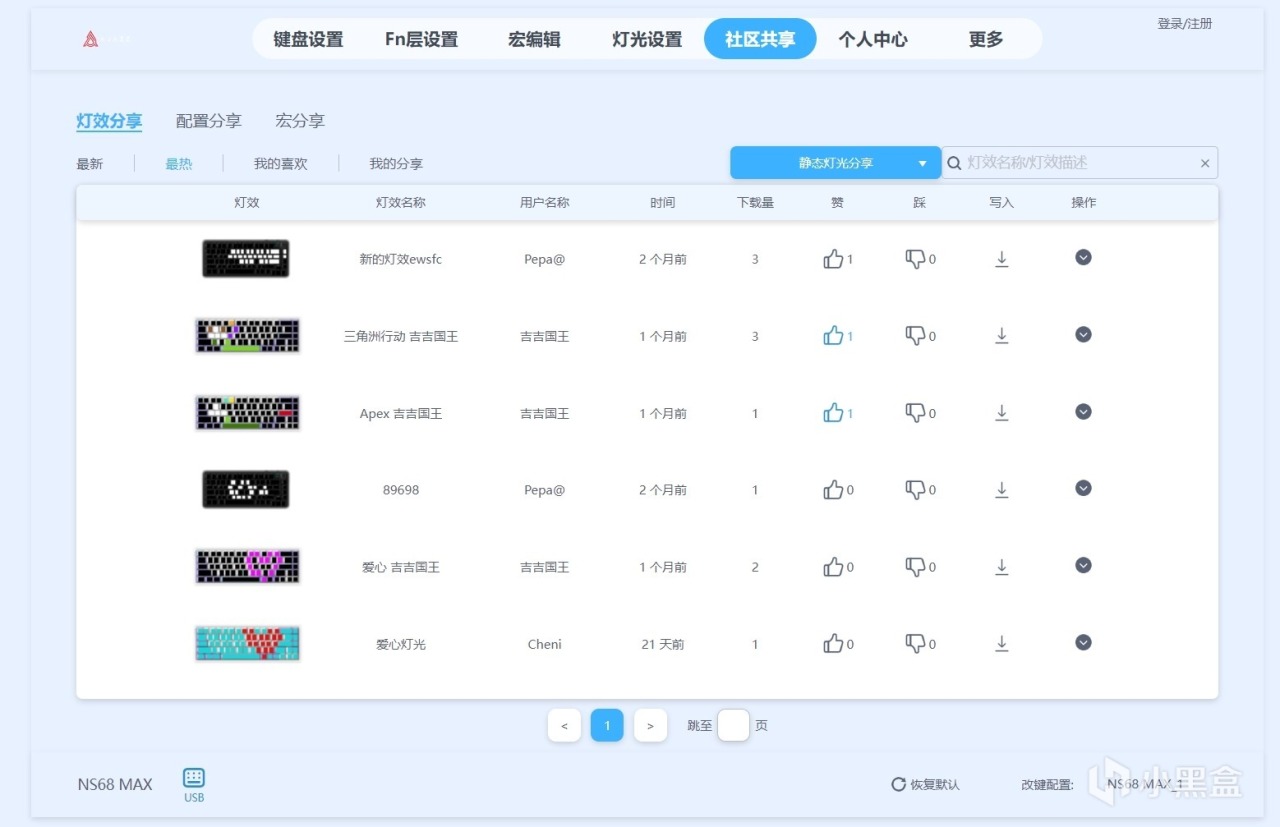1280x827 pixels.
Task: Click the 登录/注册 link
Action: click(x=1185, y=23)
